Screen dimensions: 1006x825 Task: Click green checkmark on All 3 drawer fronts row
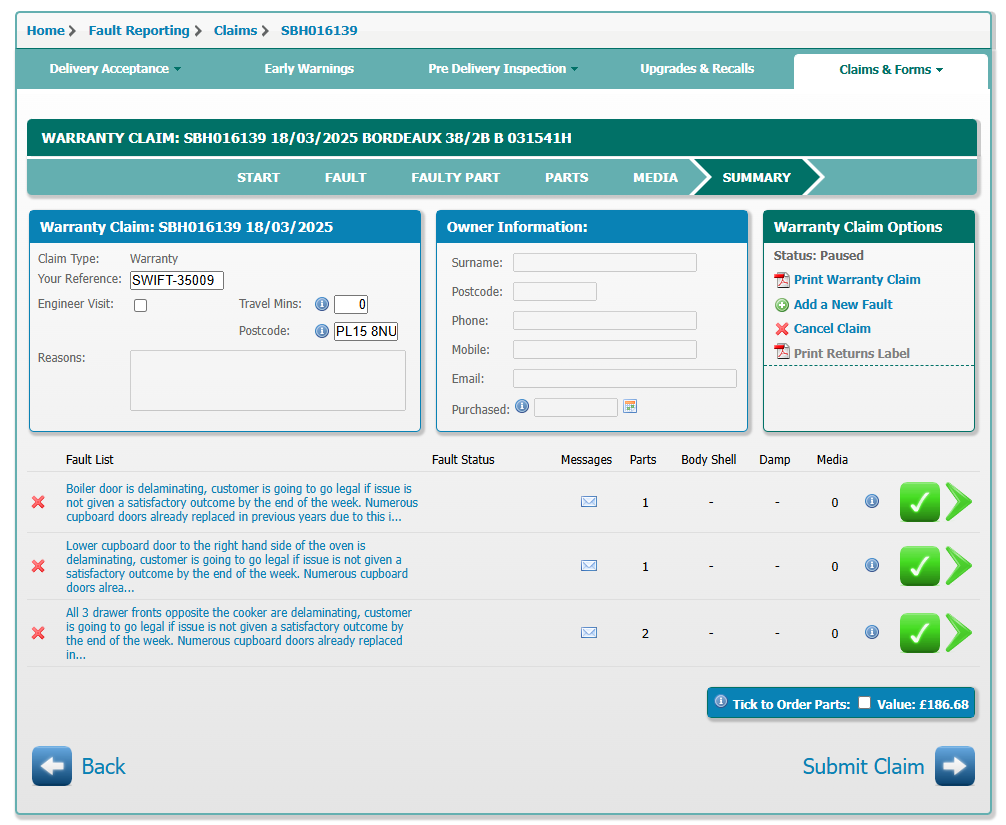click(x=919, y=633)
